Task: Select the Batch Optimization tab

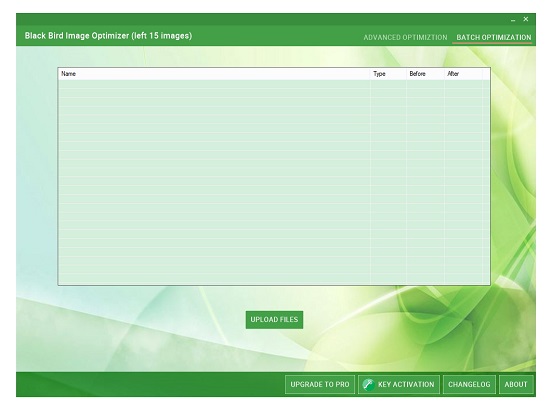Action: pos(494,37)
